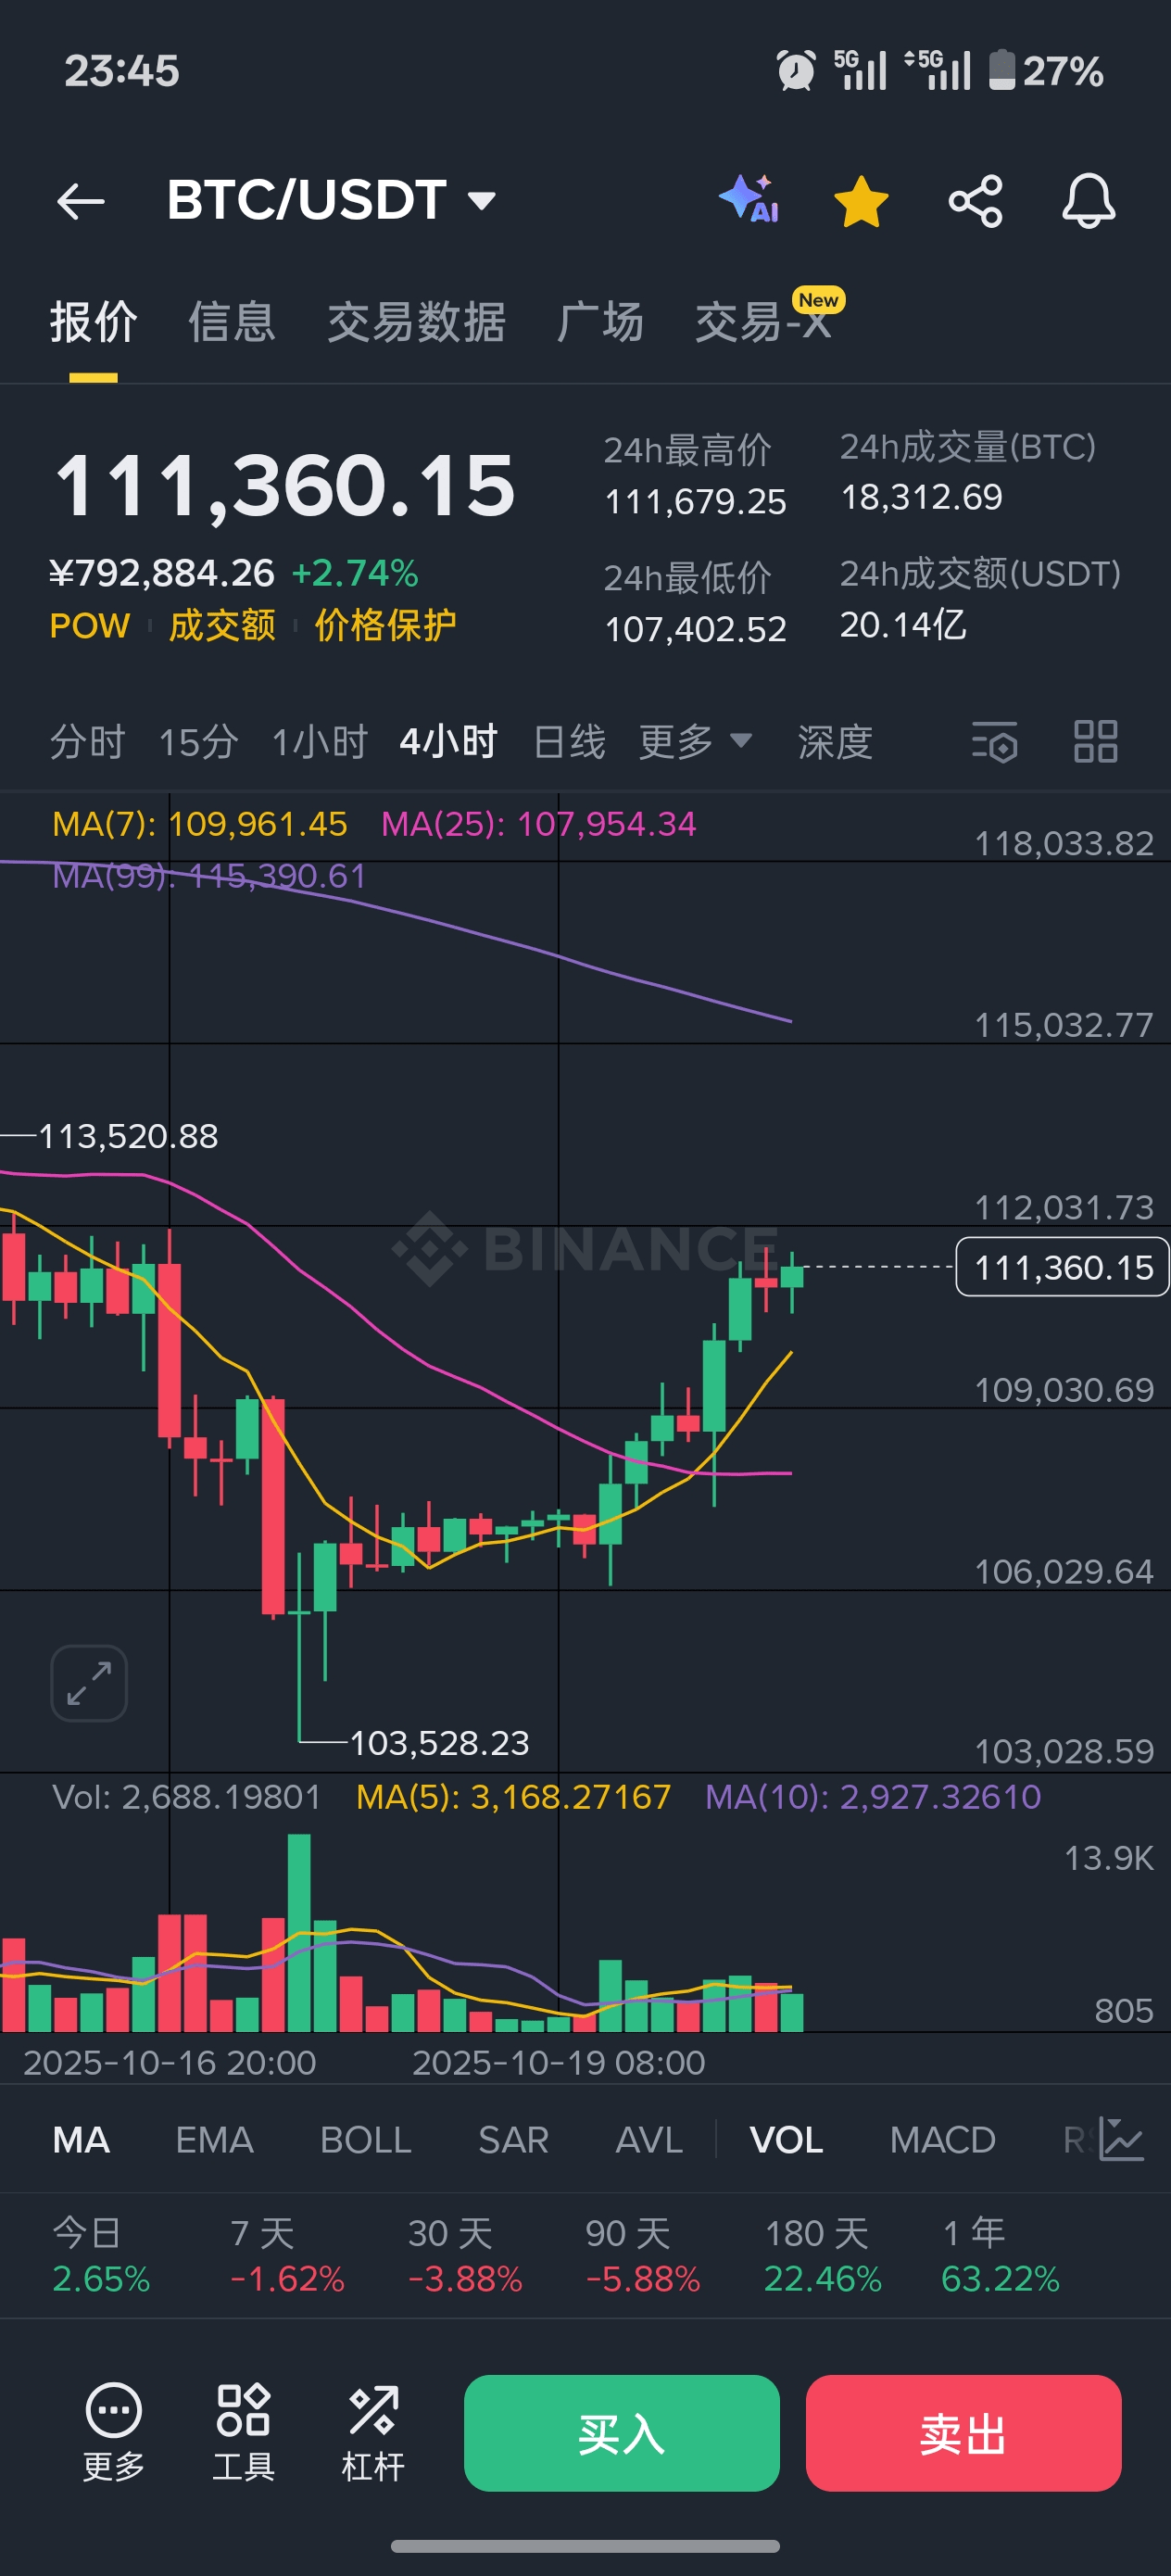This screenshot has height=2576, width=1171.
Task: Toggle the BOLL overlay indicator
Action: [365, 2140]
